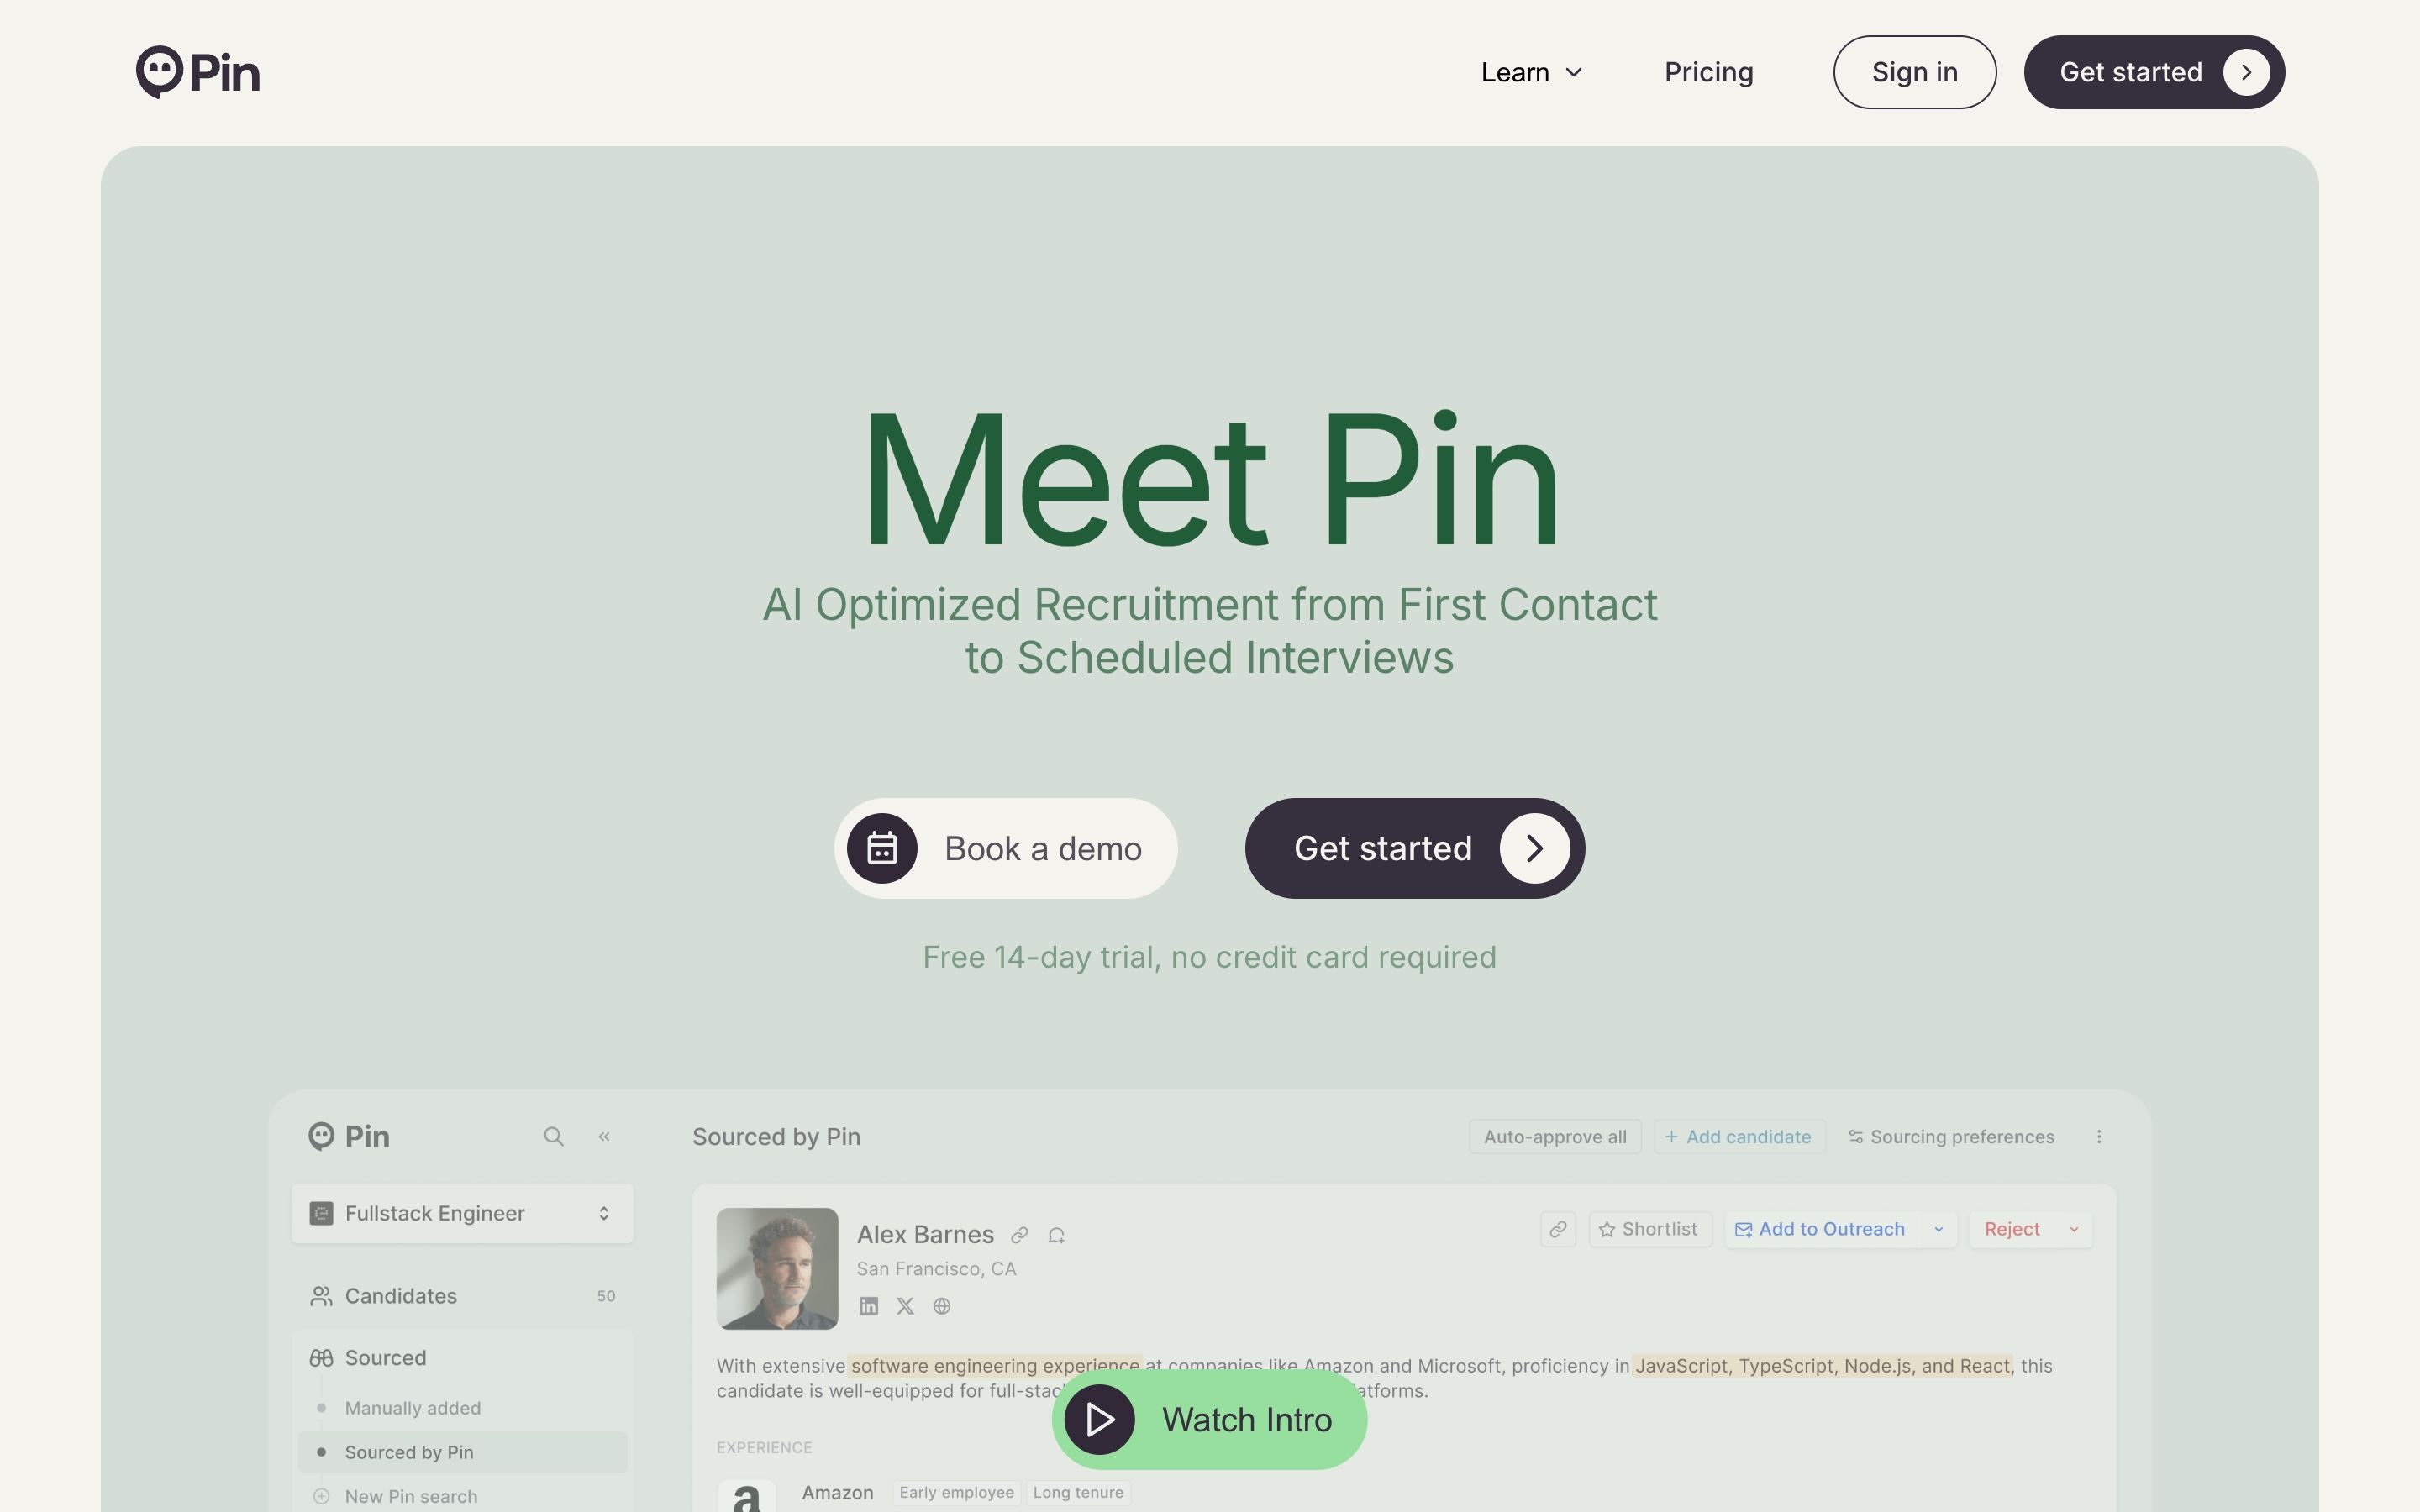
Task: Expand the Reject dropdown arrow
Action: click(2074, 1229)
